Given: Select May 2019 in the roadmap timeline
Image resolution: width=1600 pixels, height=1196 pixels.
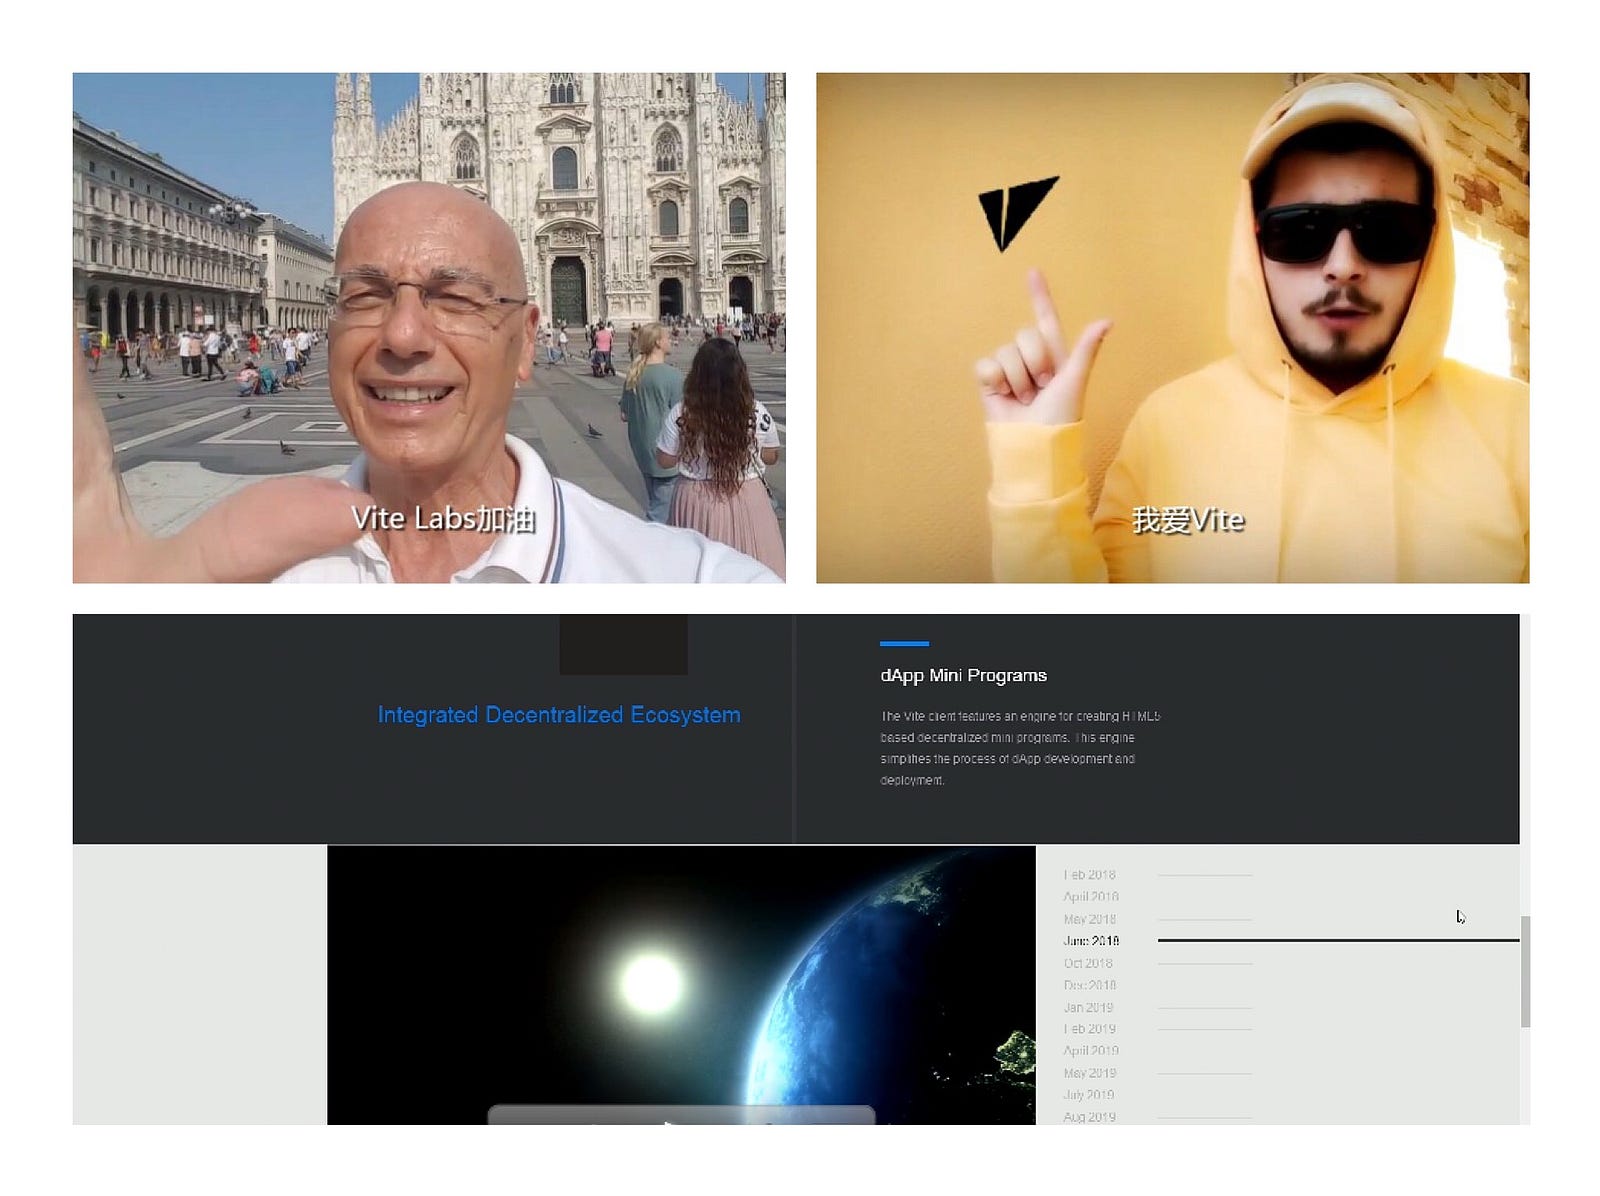Looking at the screenshot, I should tap(1089, 1073).
